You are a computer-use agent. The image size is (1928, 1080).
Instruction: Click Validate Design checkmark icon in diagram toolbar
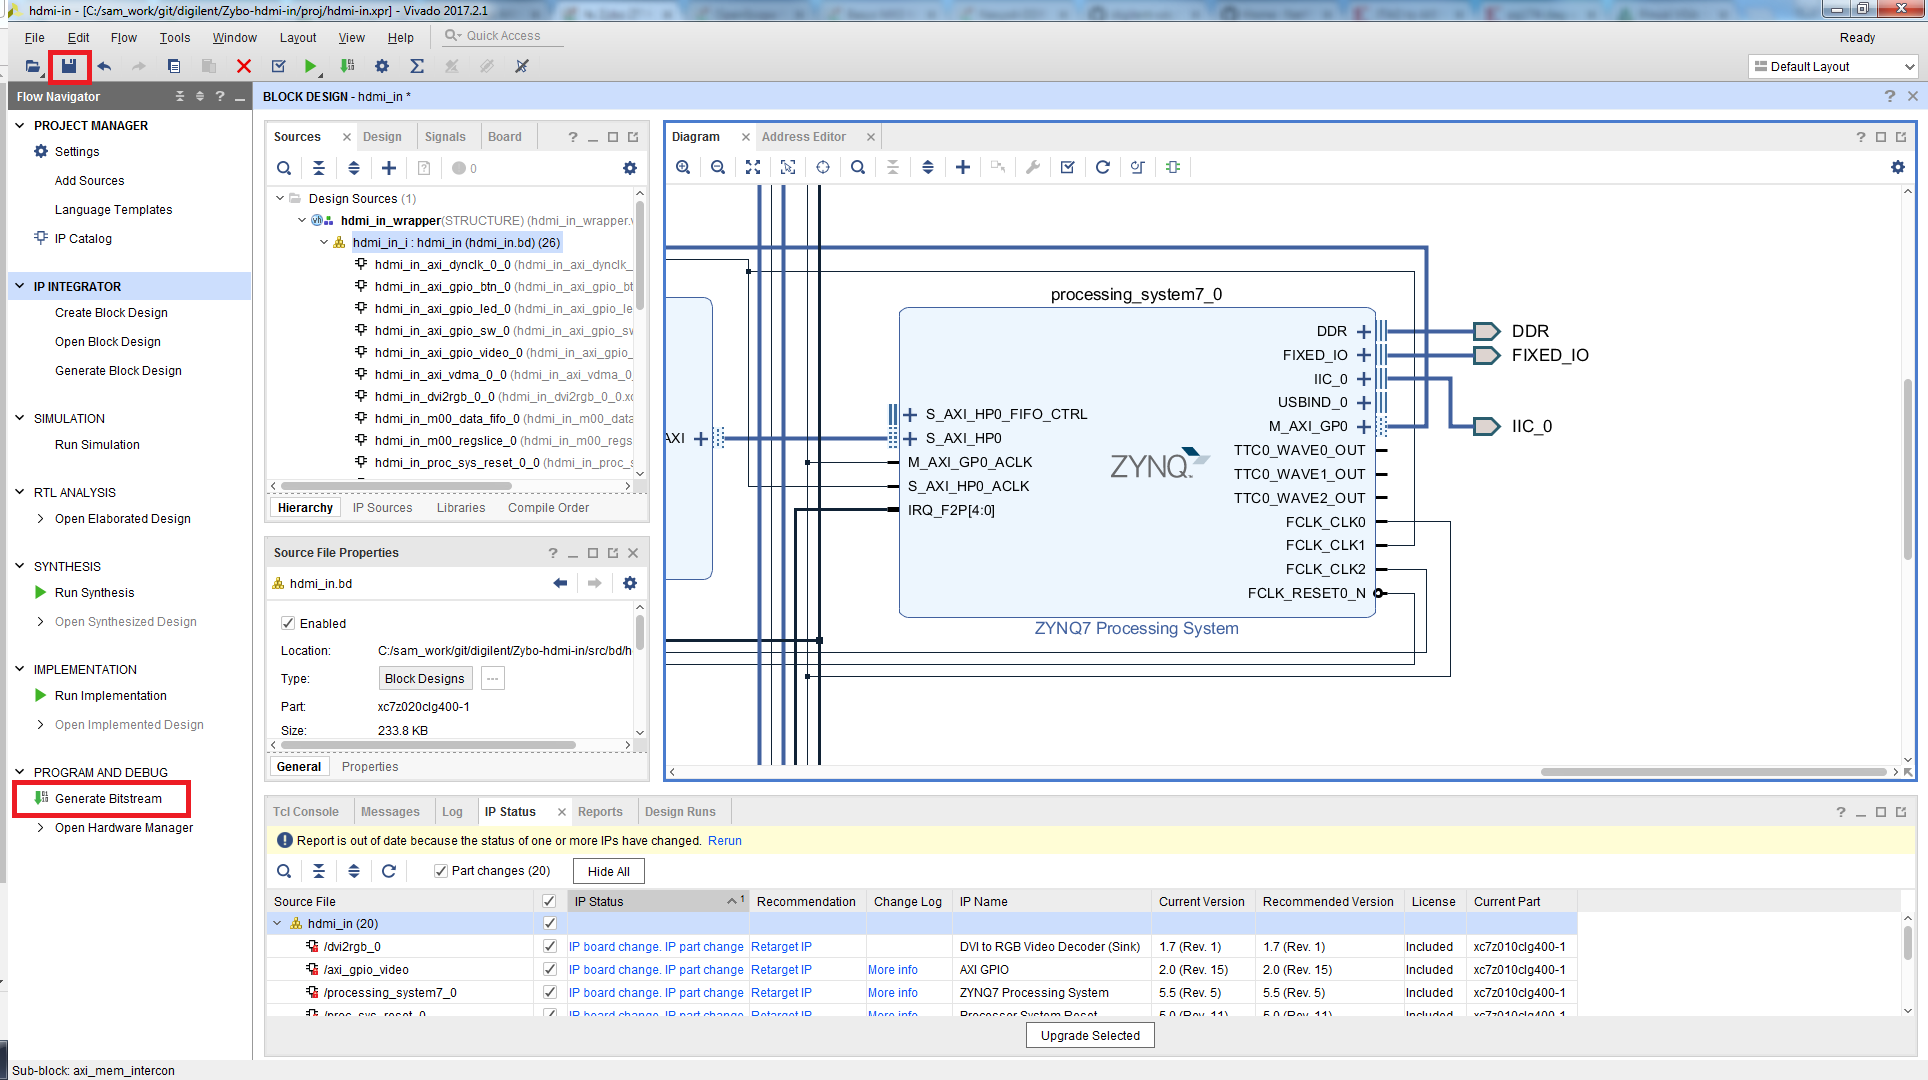click(x=1068, y=167)
